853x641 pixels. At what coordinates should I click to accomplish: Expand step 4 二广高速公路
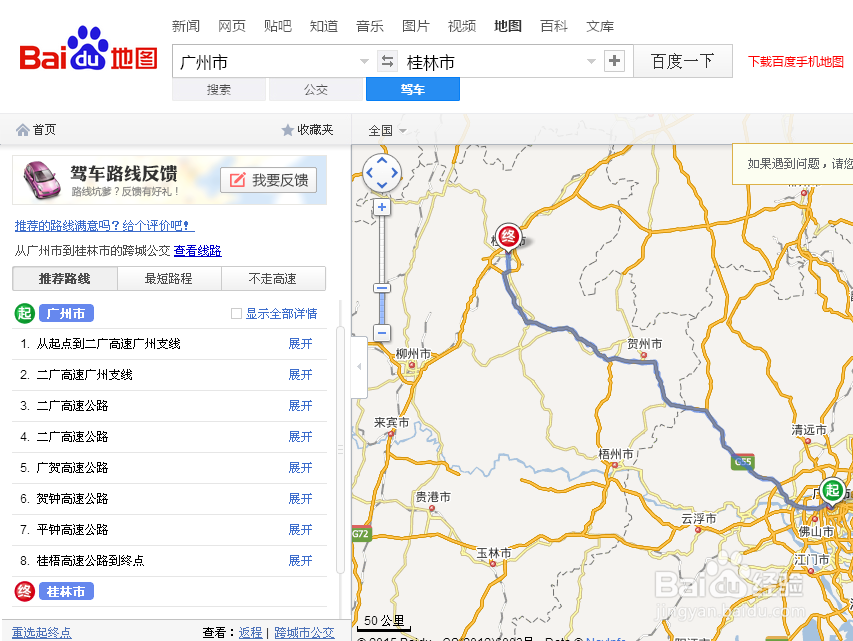click(300, 437)
